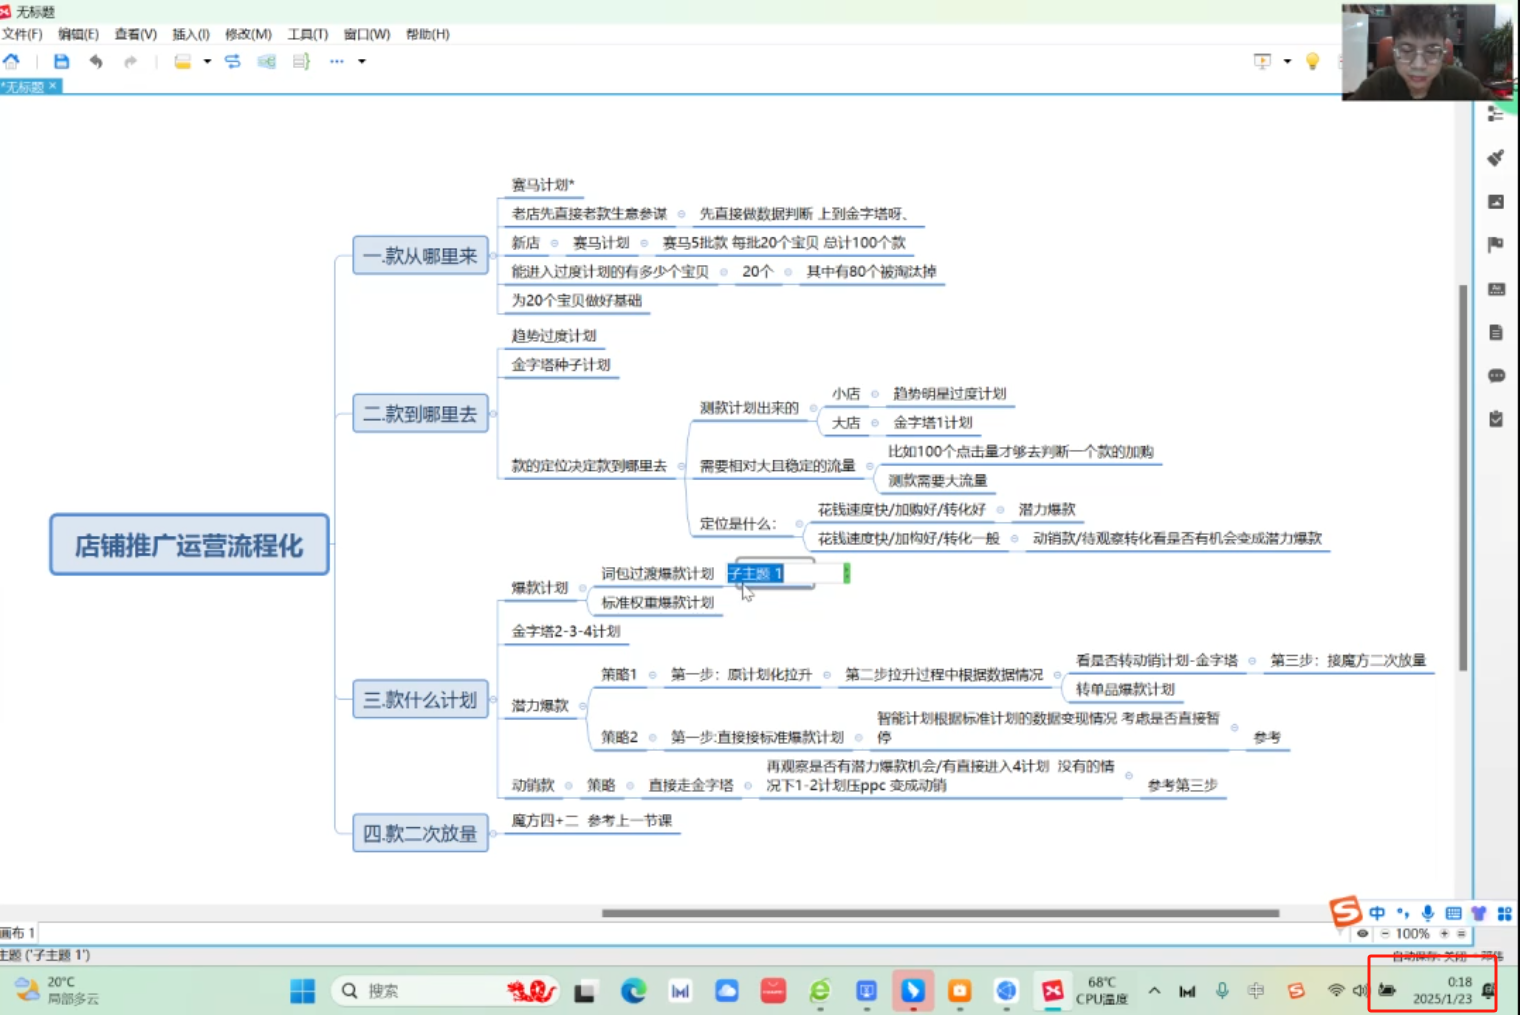Expand the presentation mode dropdown arrow
This screenshot has width=1520, height=1015.
point(1287,61)
